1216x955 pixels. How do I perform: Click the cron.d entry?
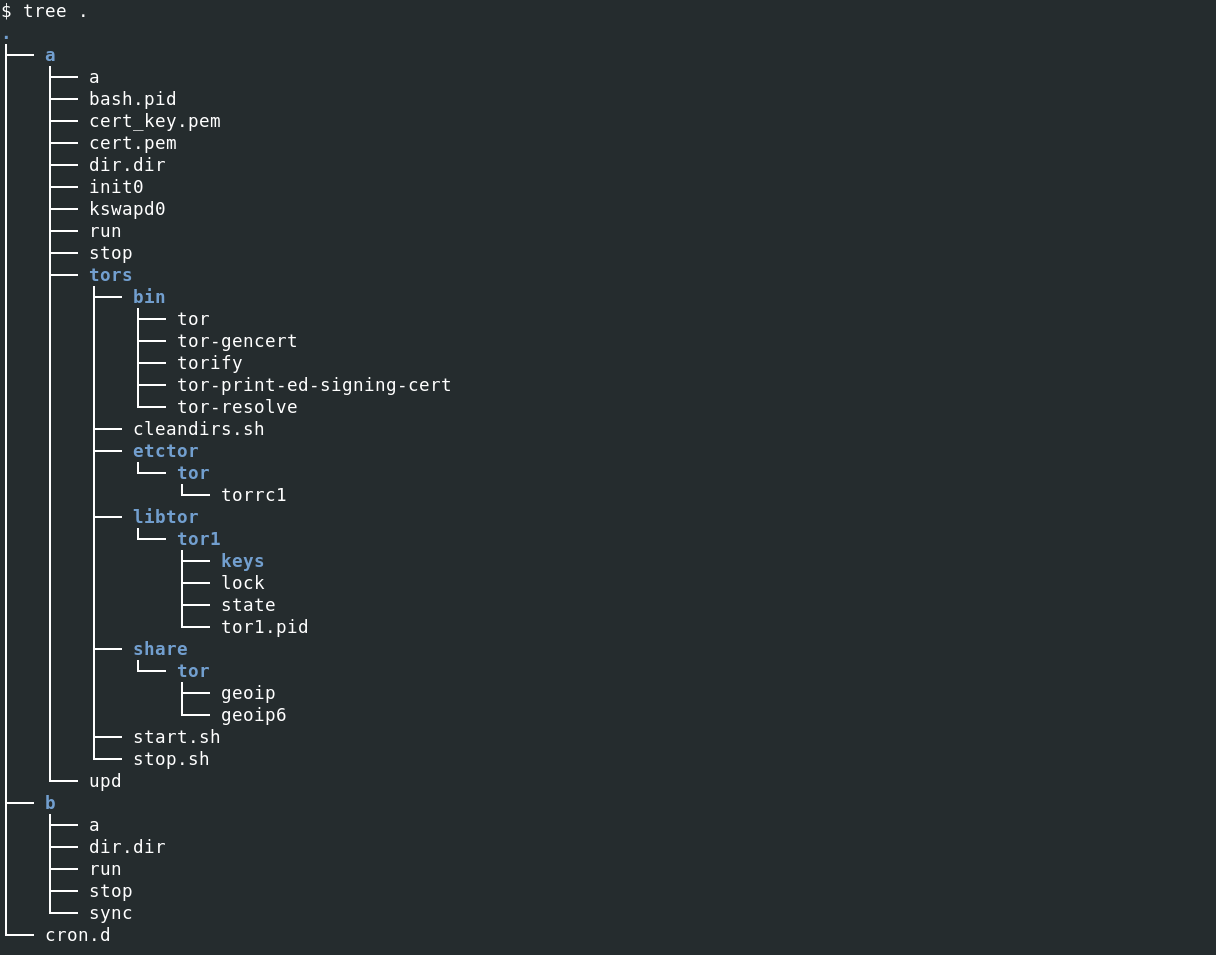pos(77,935)
